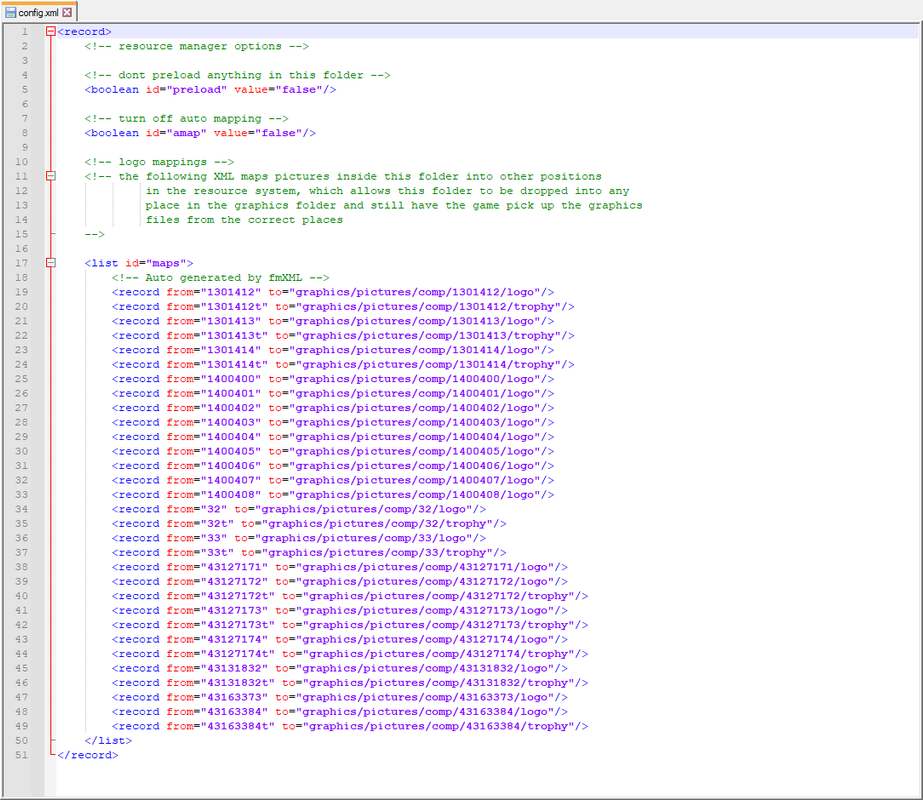Image resolution: width=923 pixels, height=800 pixels.
Task: Click the record from="43127173t" line
Action: [x=350, y=625]
